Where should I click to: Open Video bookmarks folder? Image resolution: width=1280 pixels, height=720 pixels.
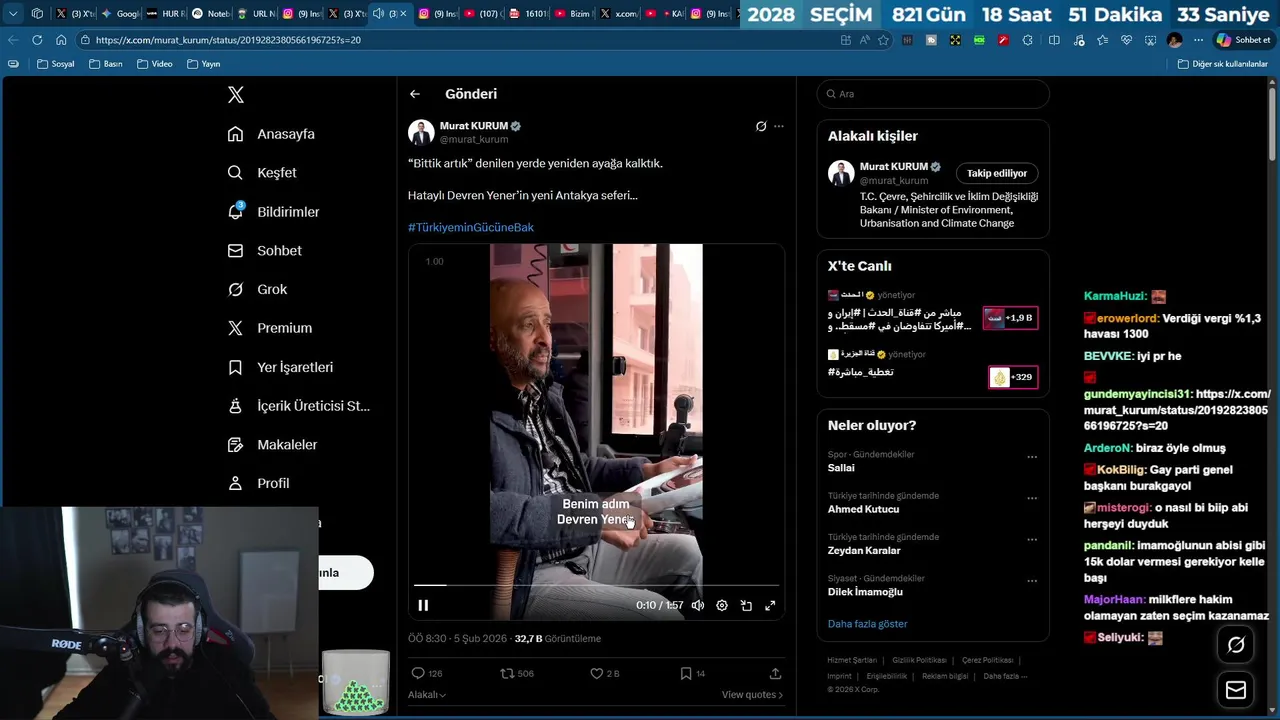pyautogui.click(x=154, y=64)
